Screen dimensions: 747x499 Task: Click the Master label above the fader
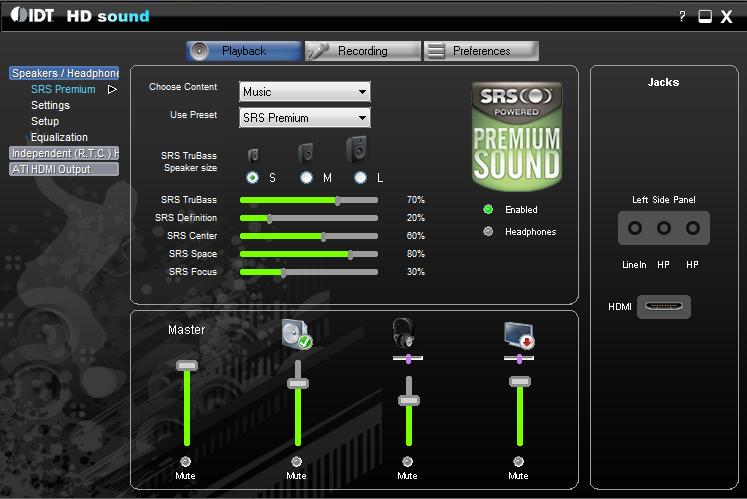click(187, 330)
